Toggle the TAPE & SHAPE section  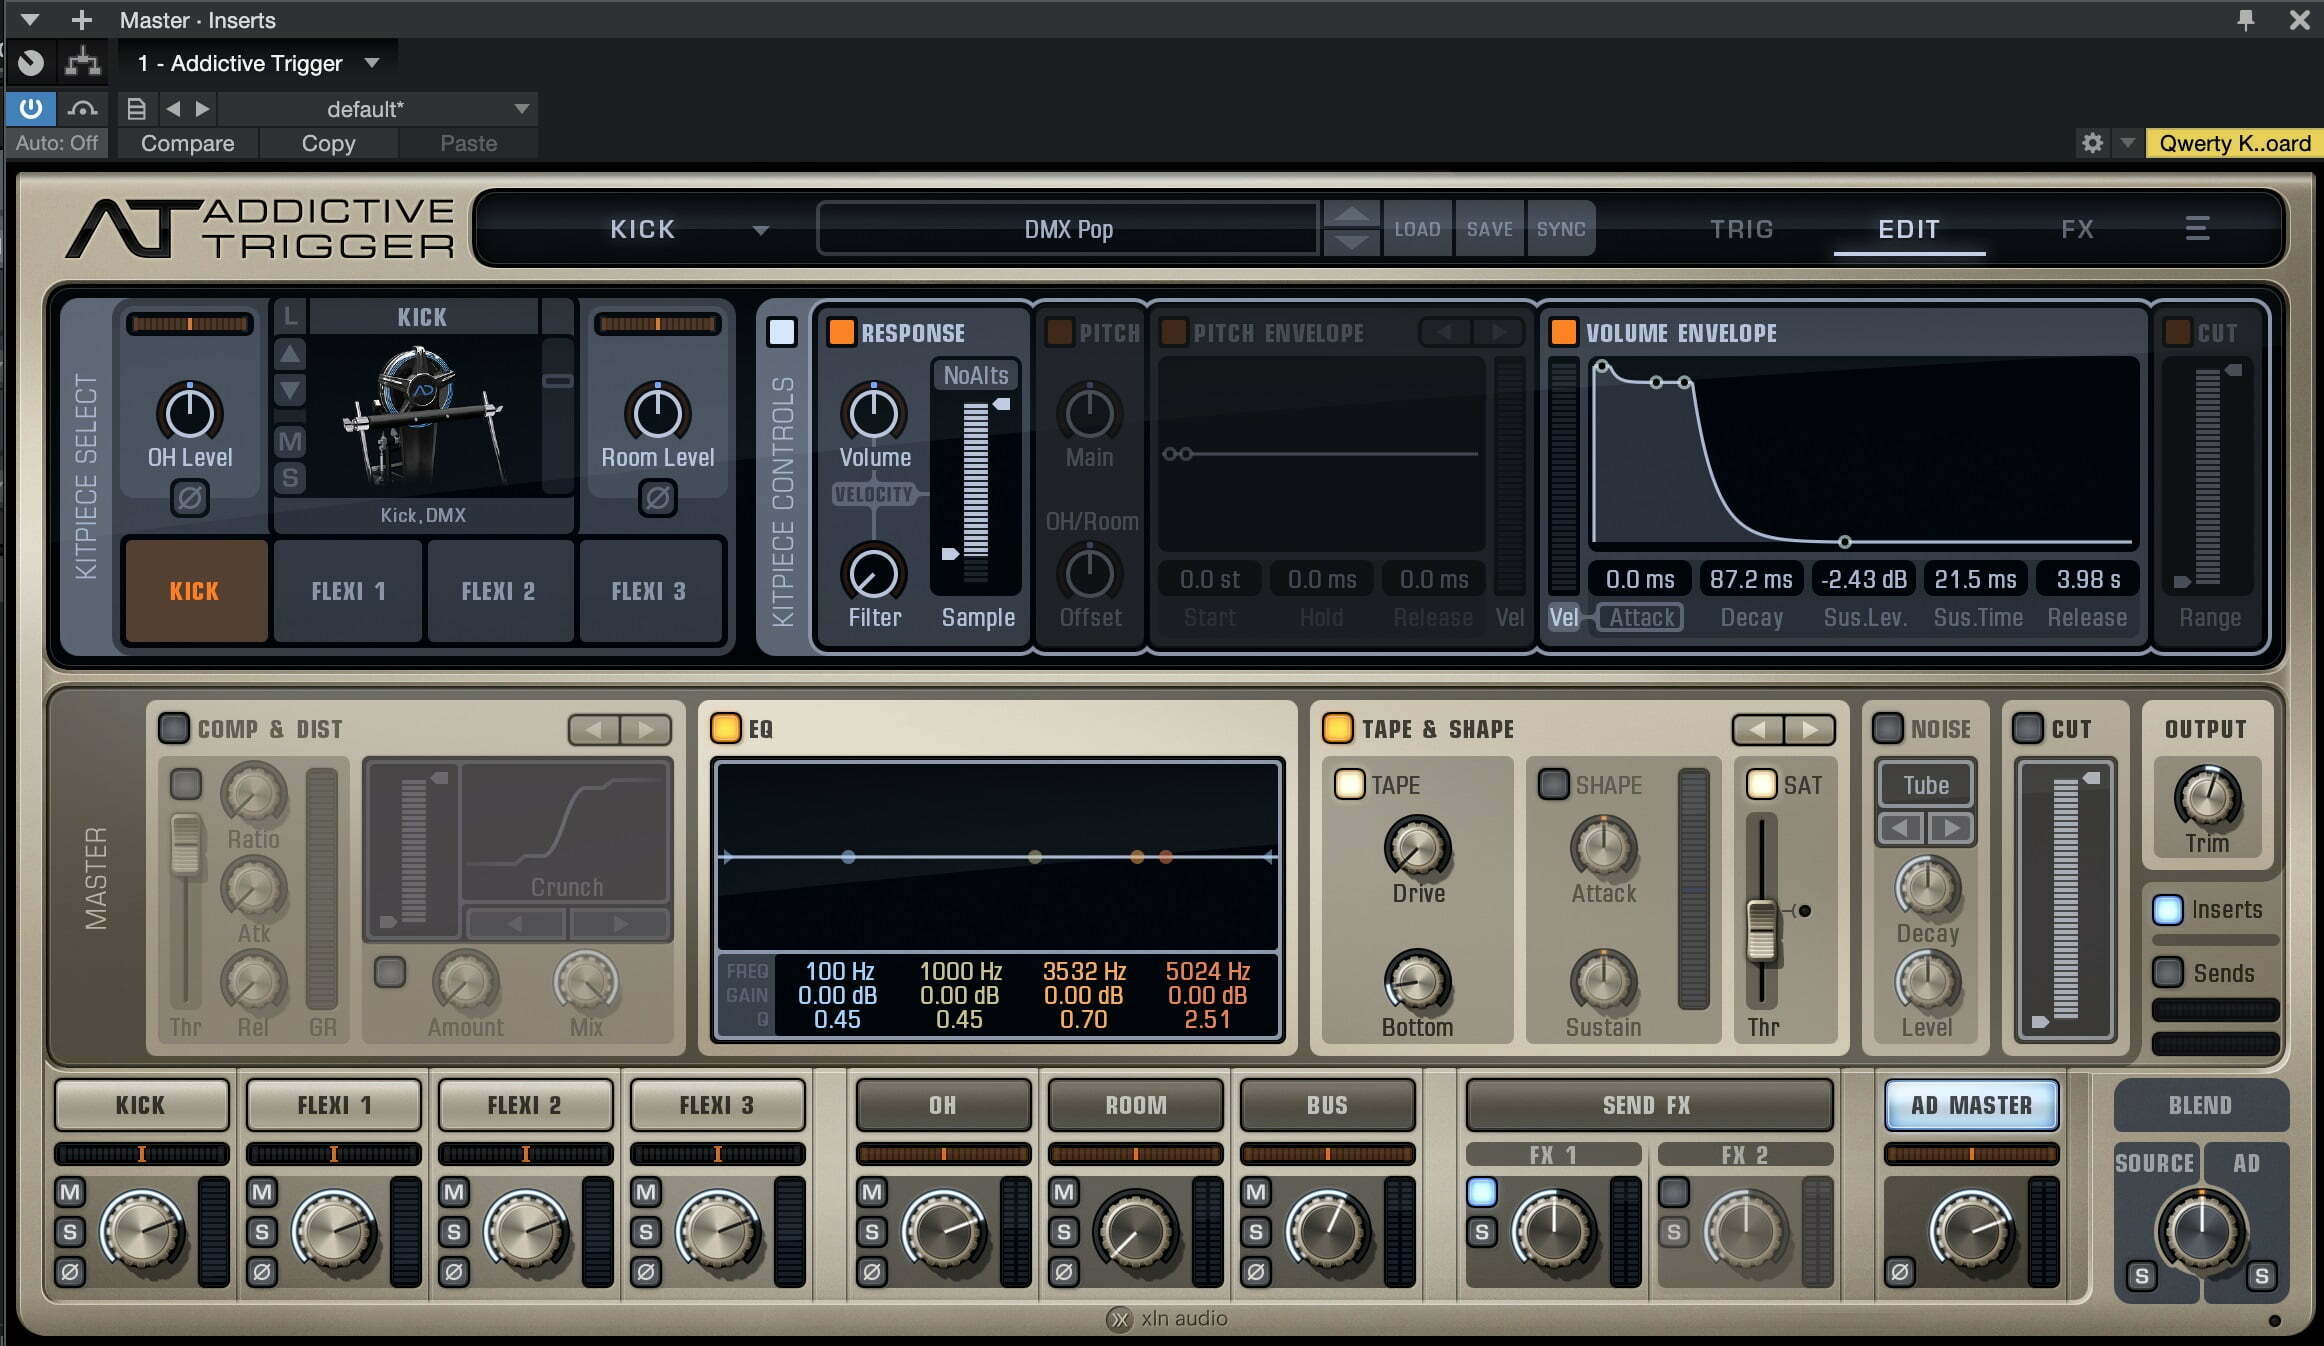1338,728
